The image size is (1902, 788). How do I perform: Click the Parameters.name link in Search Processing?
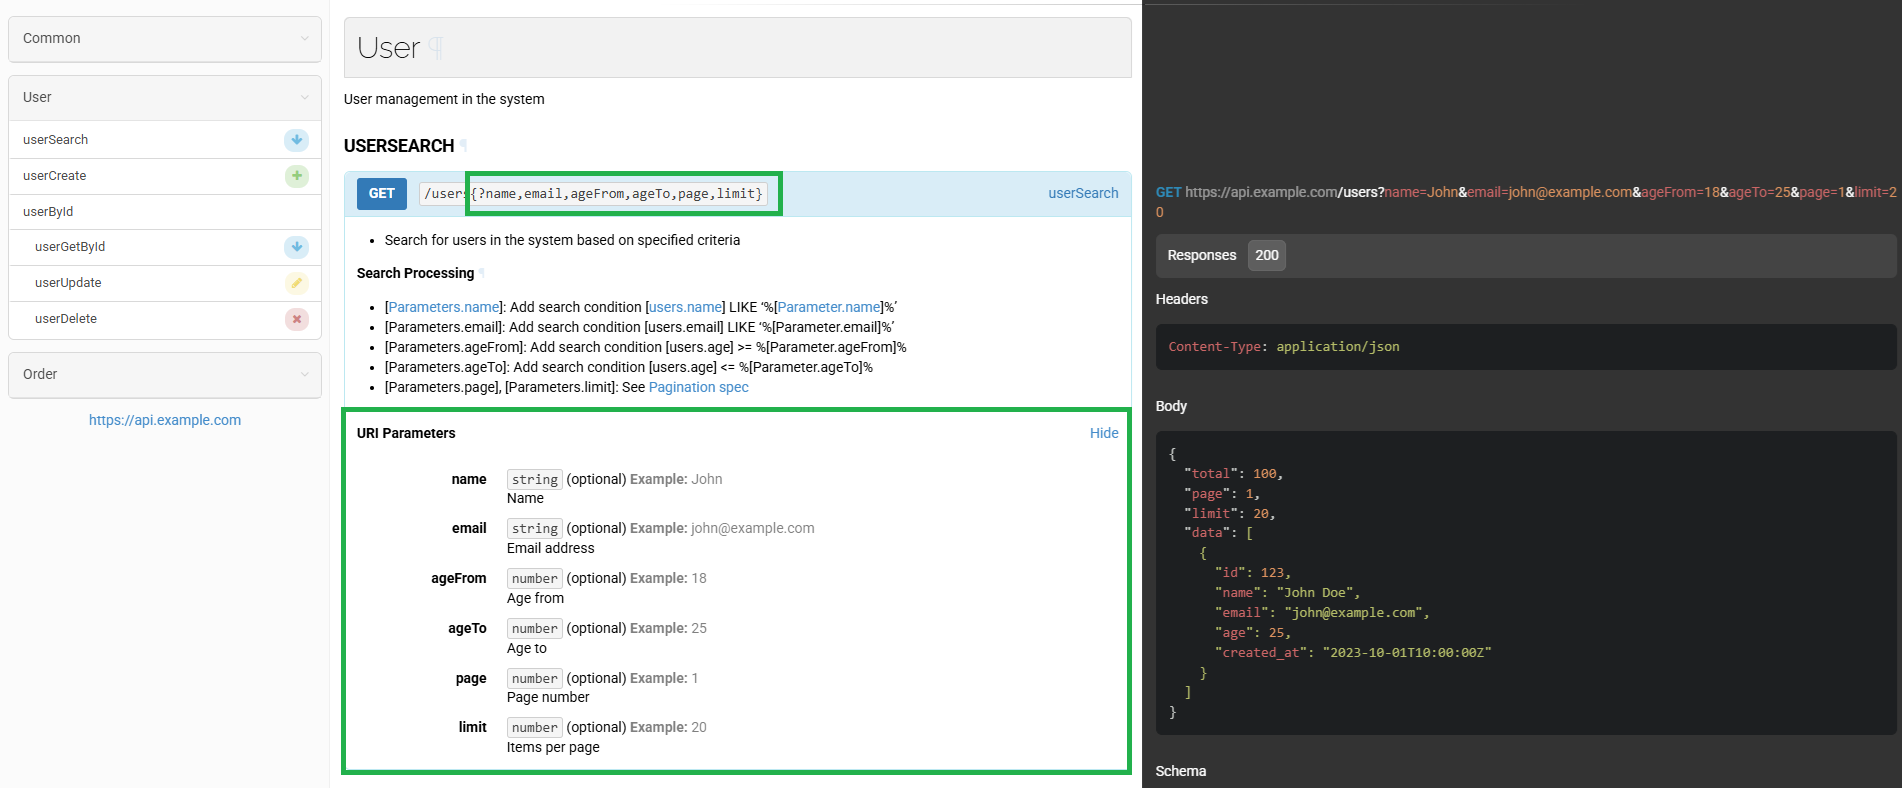pyautogui.click(x=444, y=307)
